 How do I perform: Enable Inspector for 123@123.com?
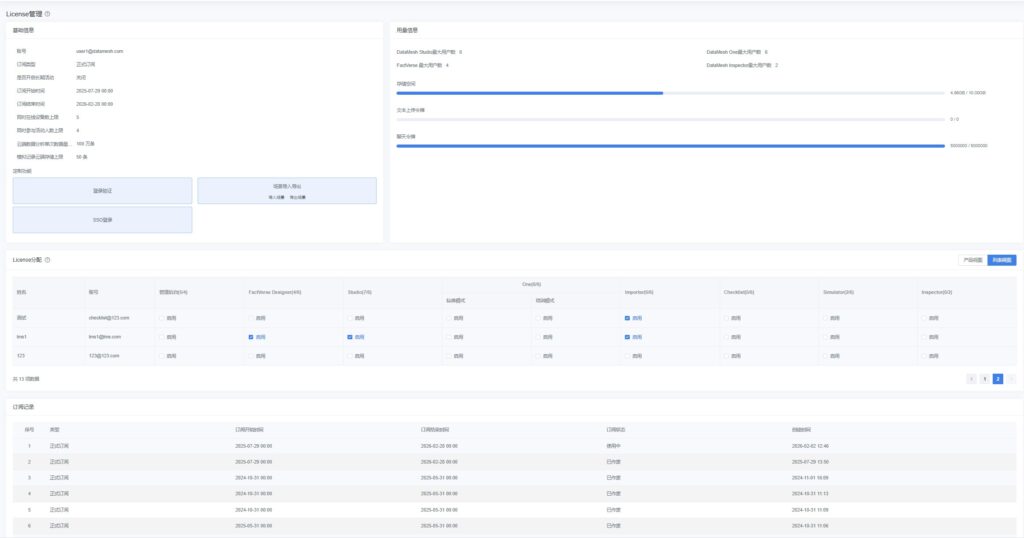tap(924, 355)
